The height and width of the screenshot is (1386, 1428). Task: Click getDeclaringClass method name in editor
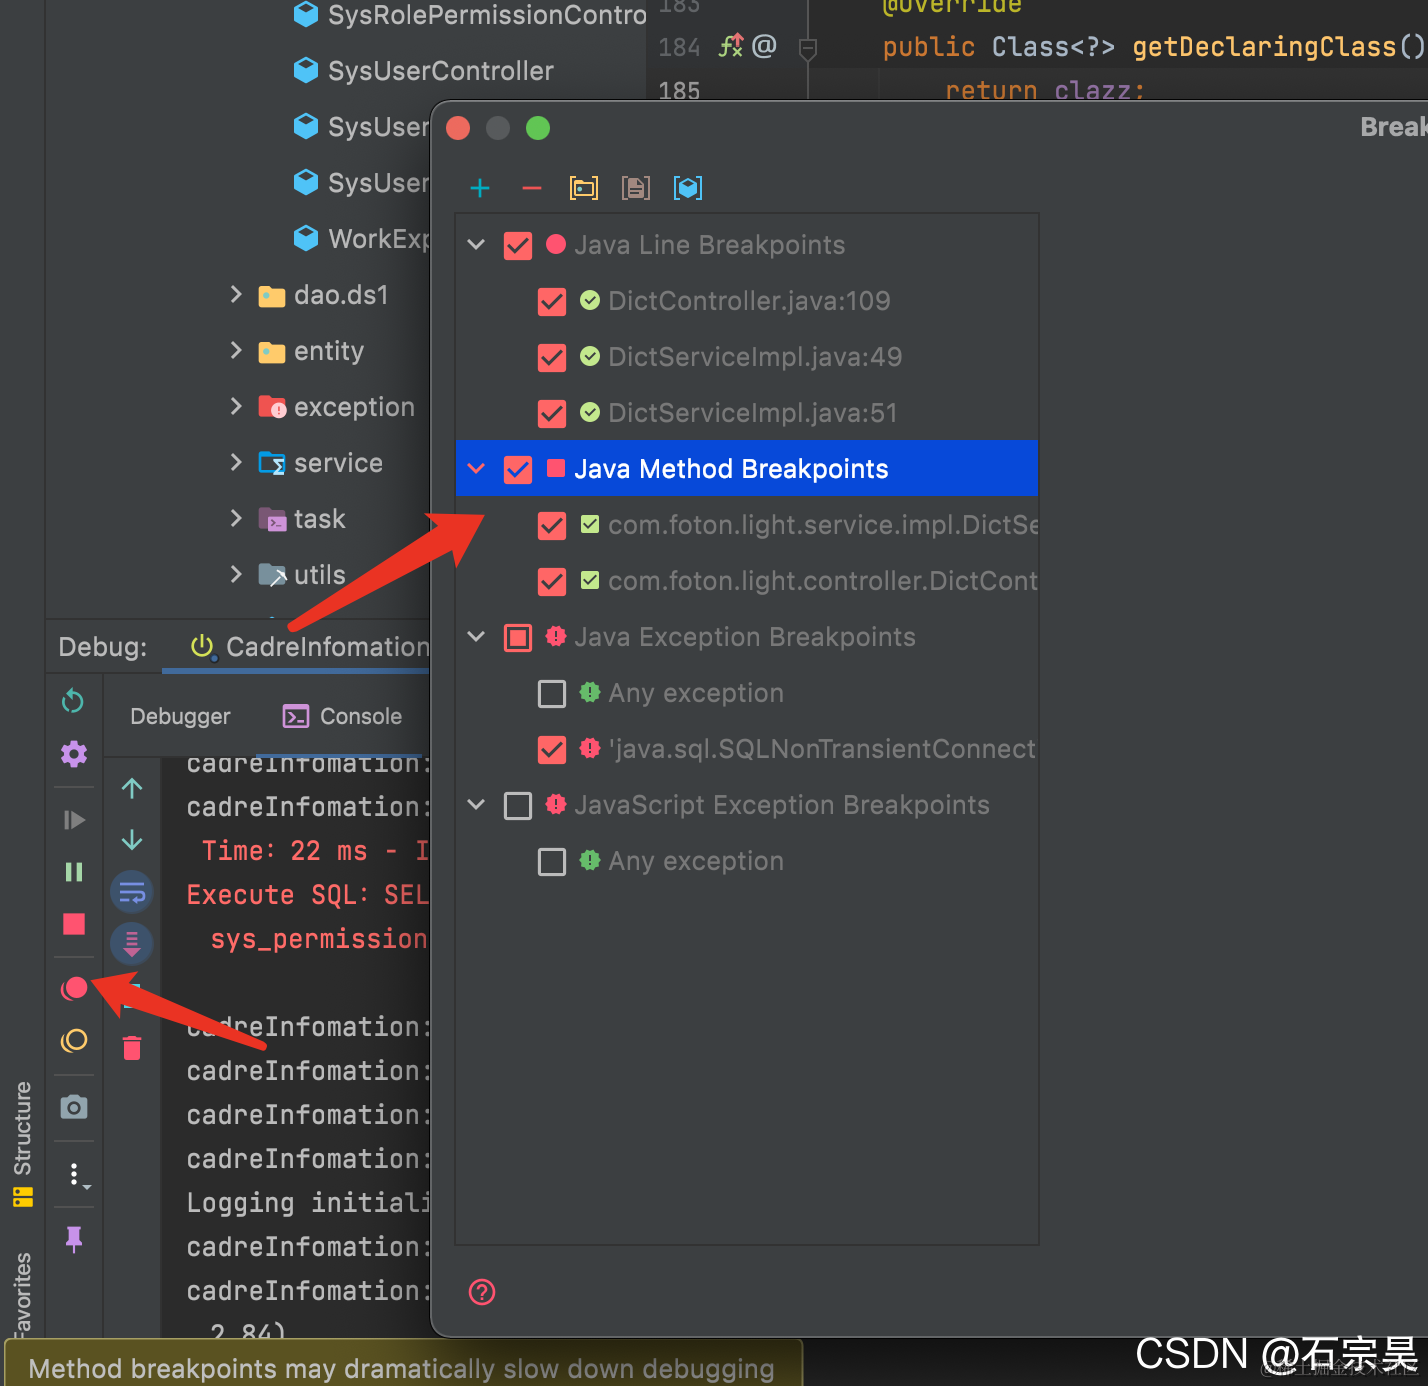pos(1264,46)
